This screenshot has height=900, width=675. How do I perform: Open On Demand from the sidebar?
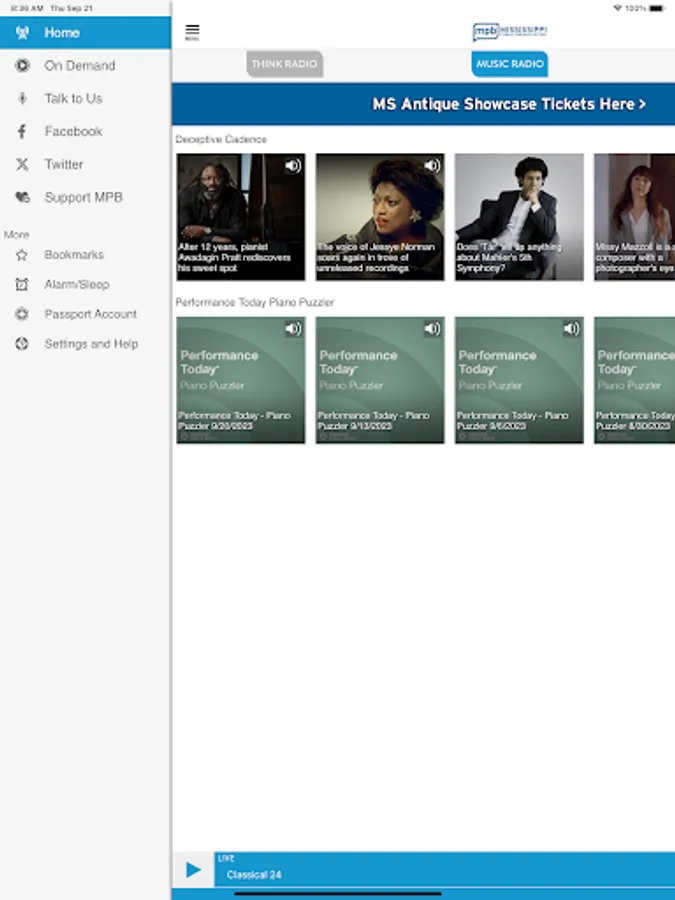tap(79, 66)
